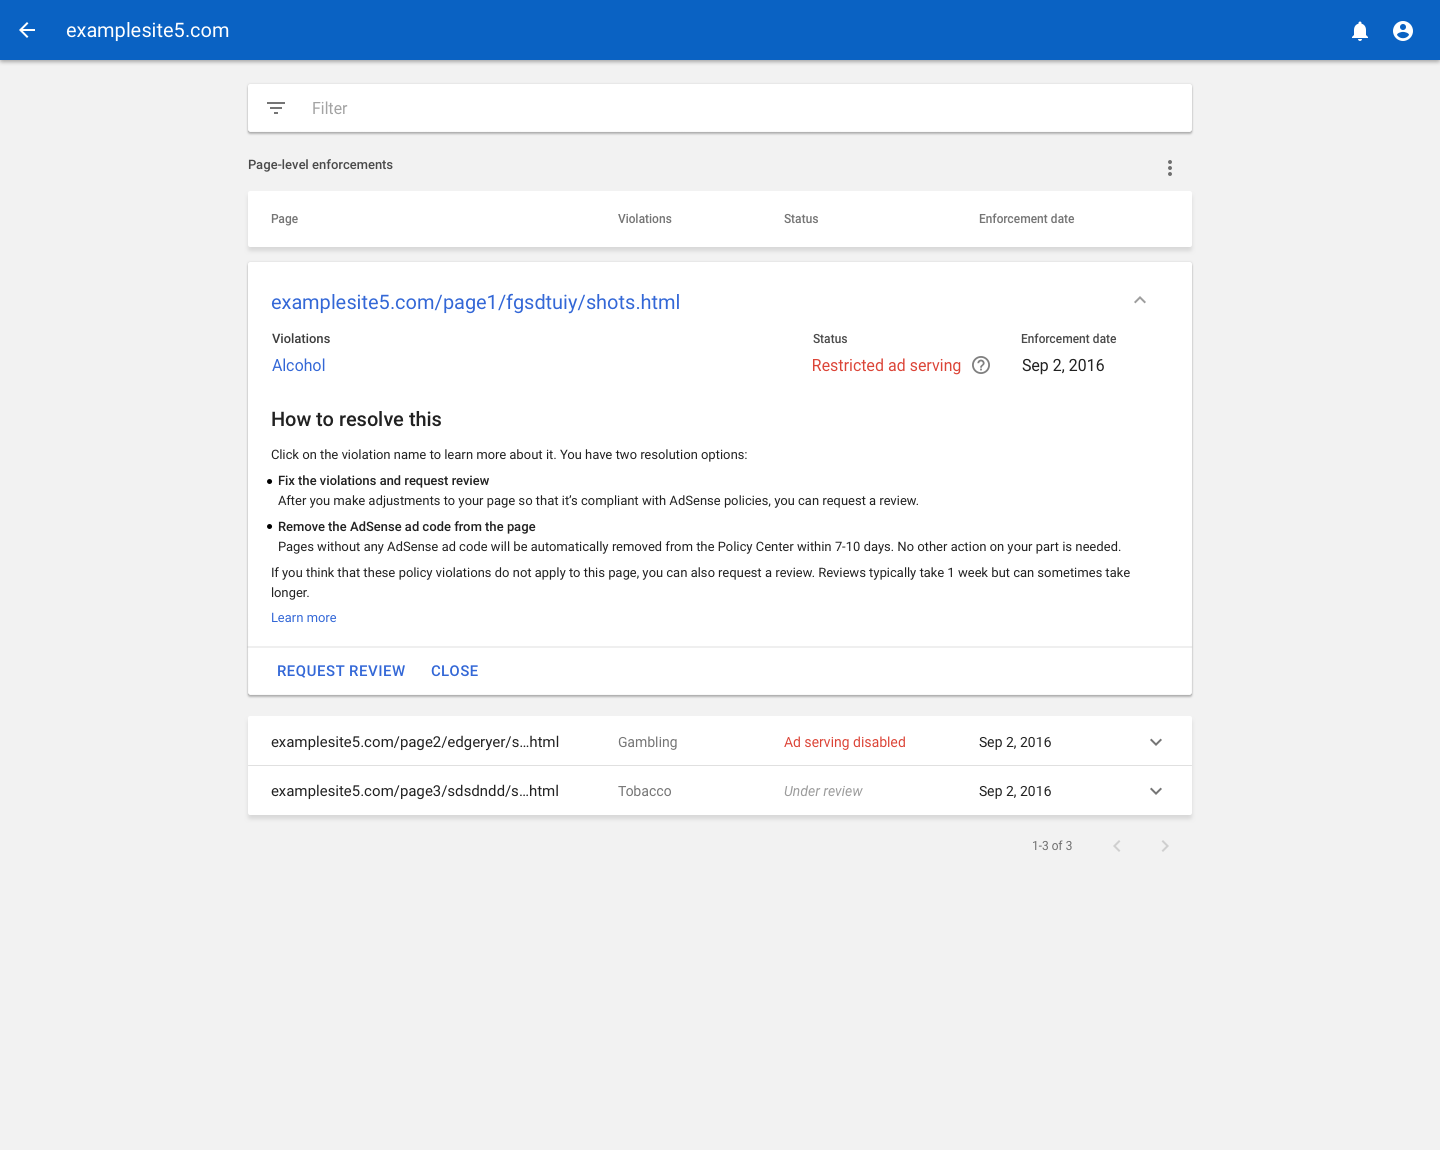1440x1150 pixels.
Task: Expand the Gambling violation row
Action: click(x=1155, y=742)
